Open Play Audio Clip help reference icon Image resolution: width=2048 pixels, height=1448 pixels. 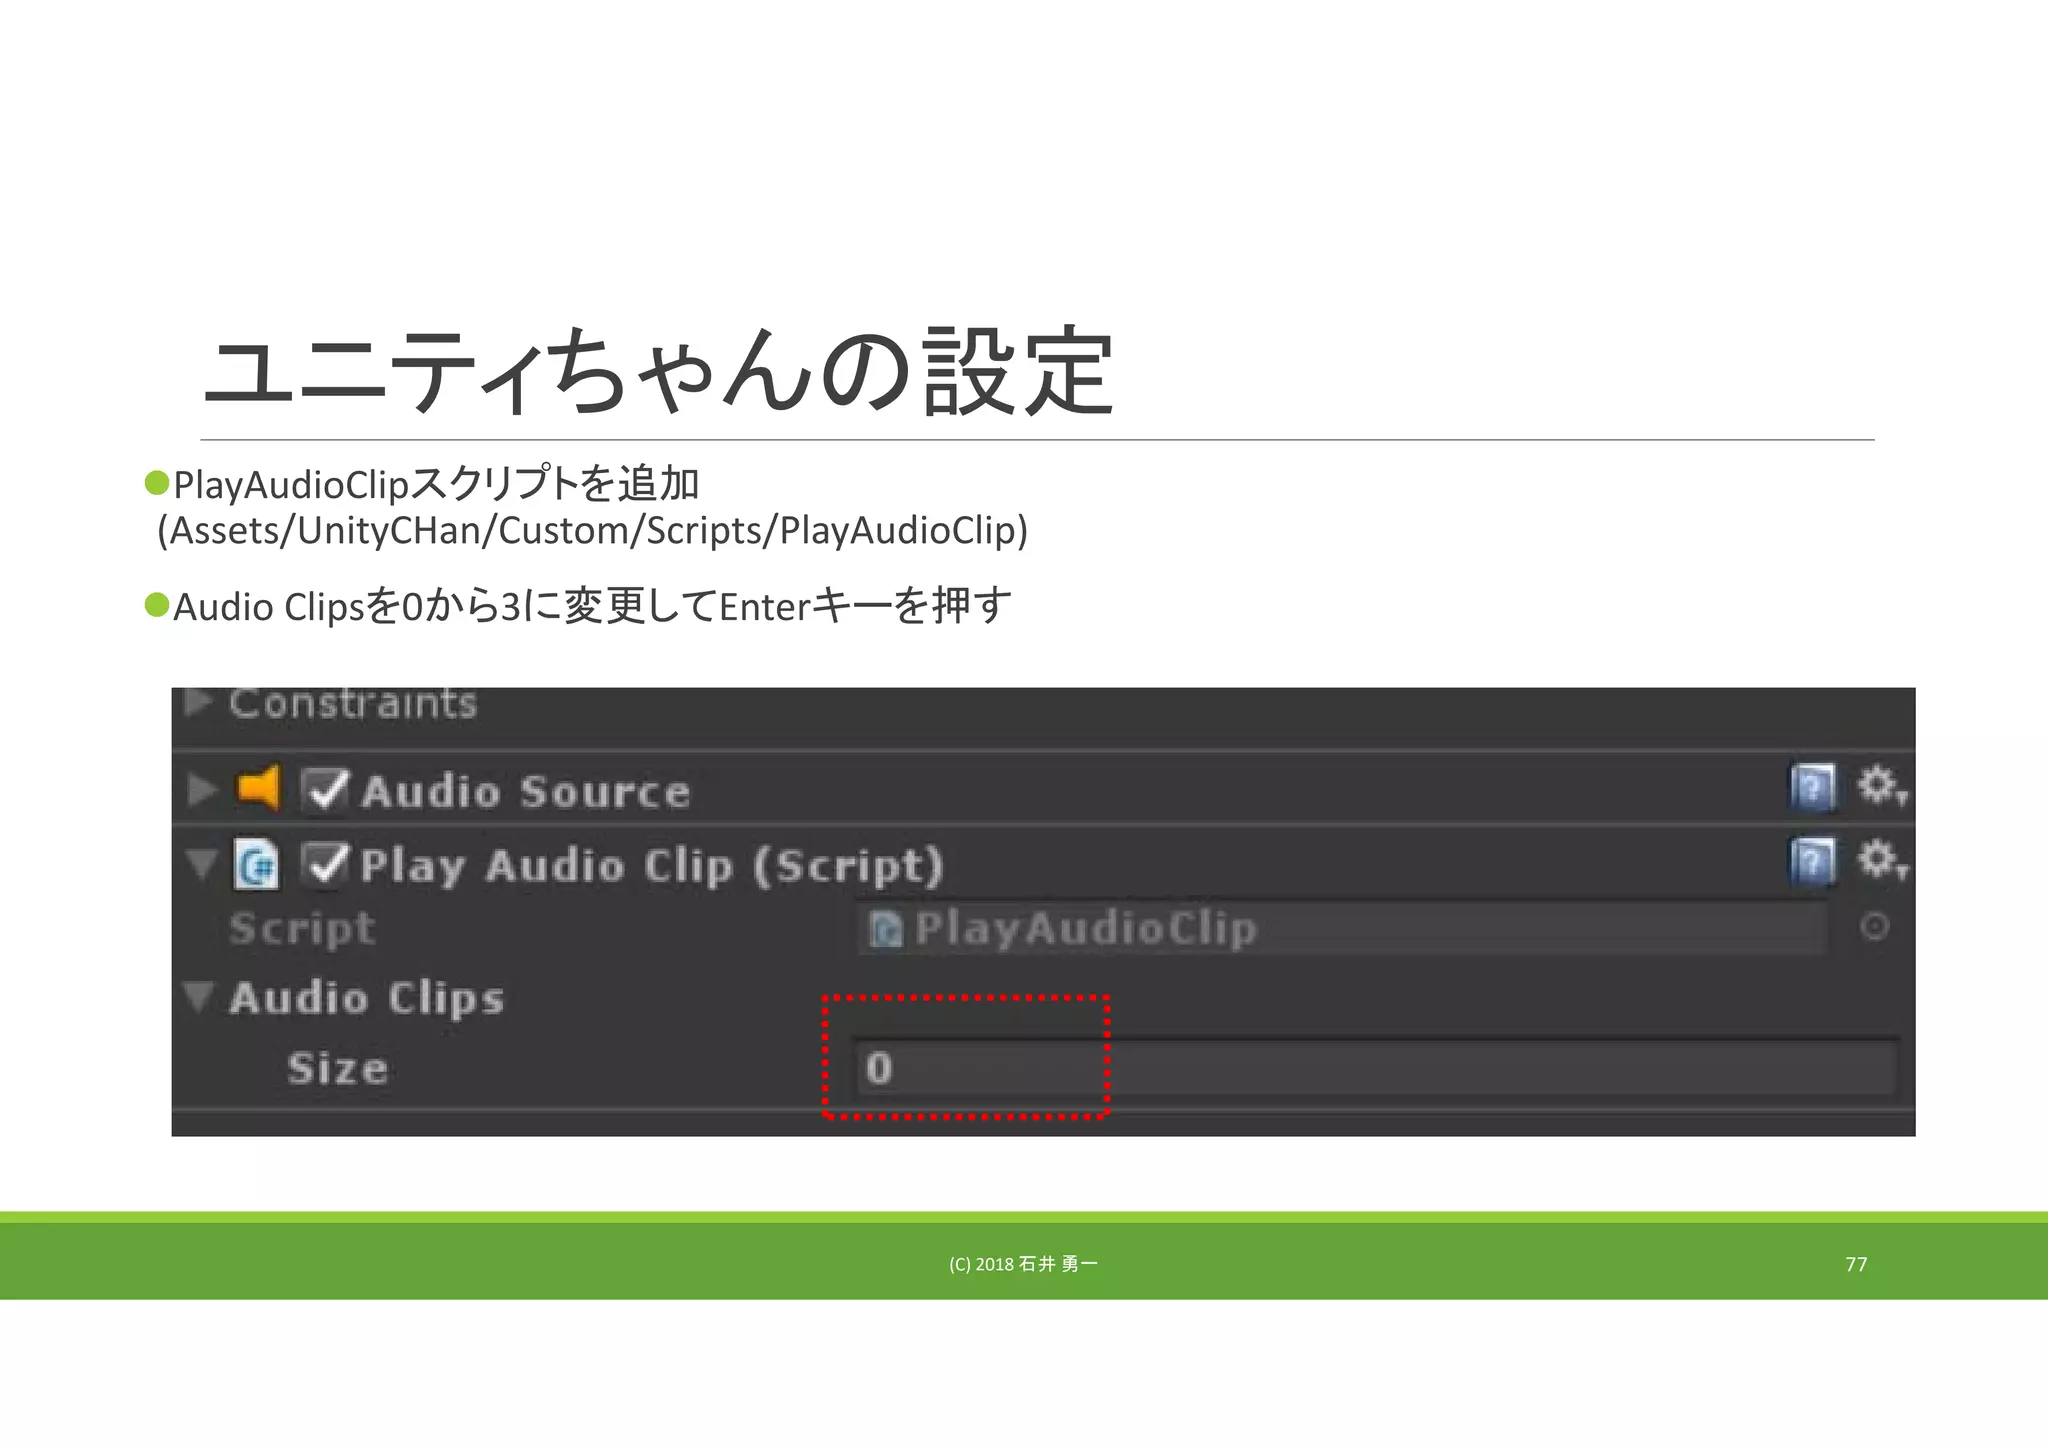click(x=1813, y=862)
